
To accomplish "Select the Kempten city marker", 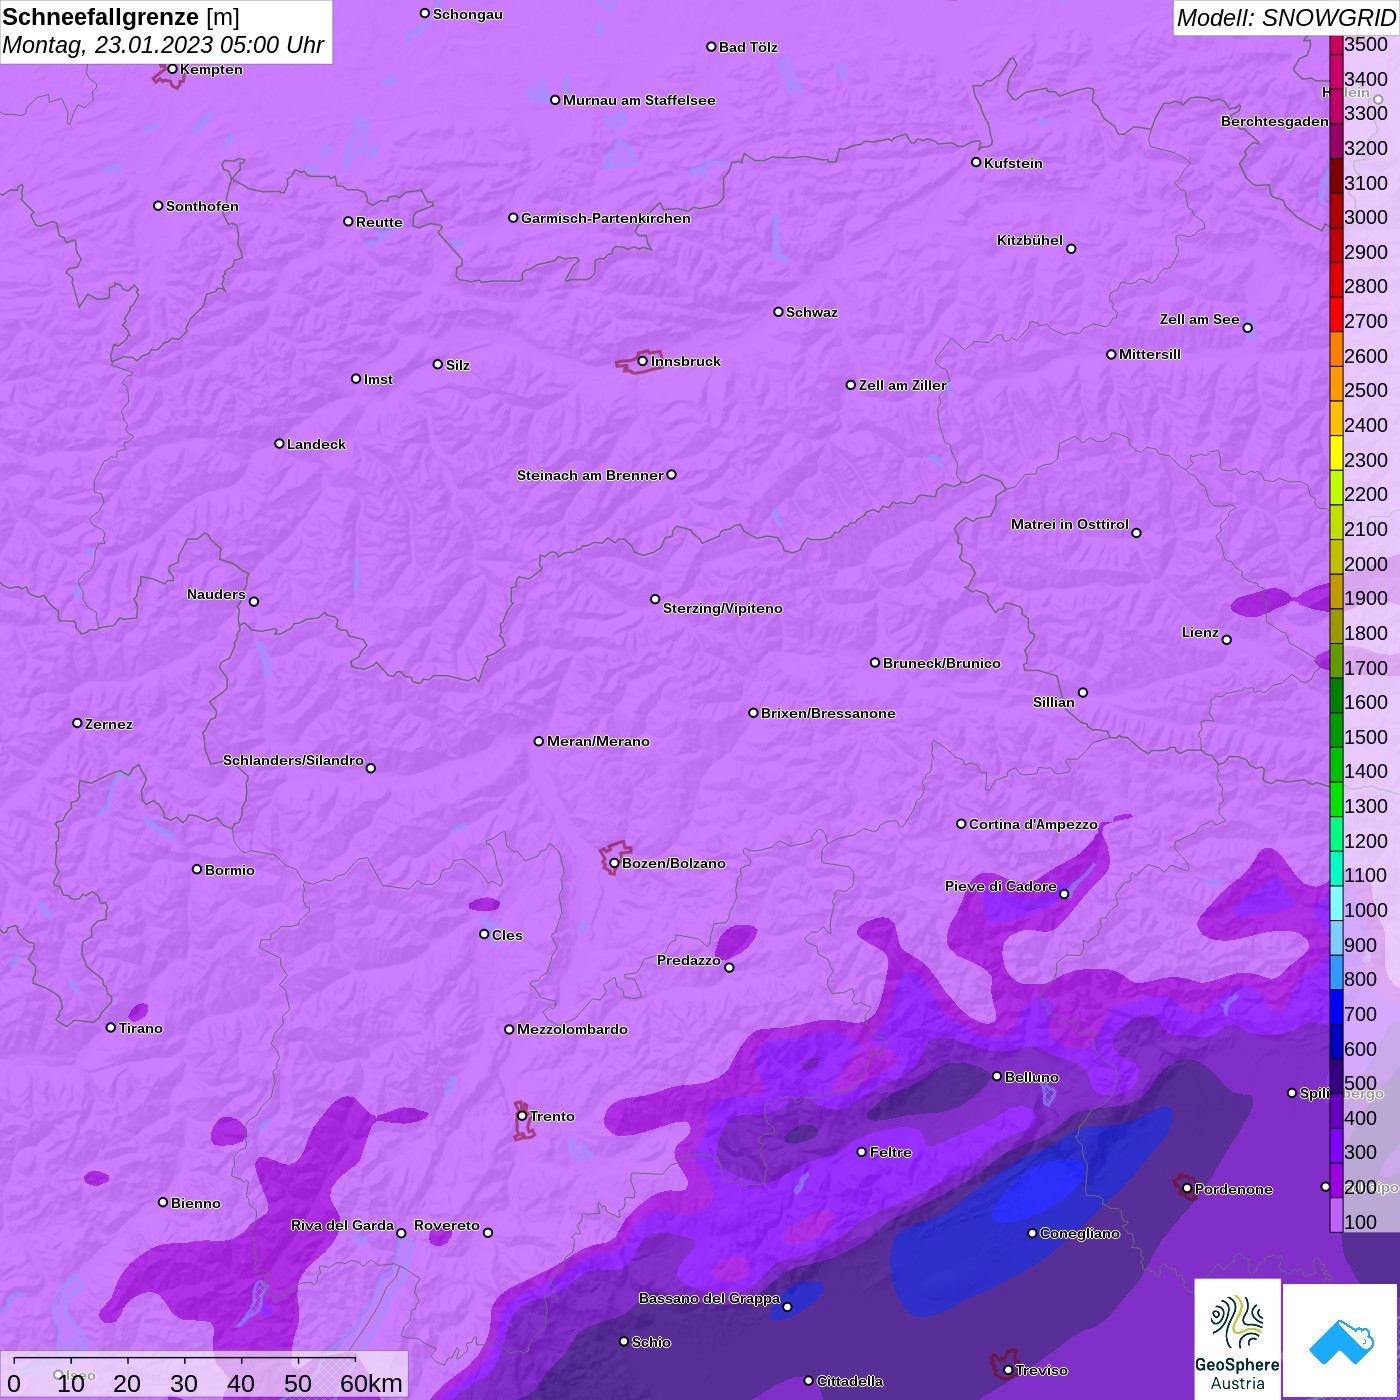I will (172, 69).
